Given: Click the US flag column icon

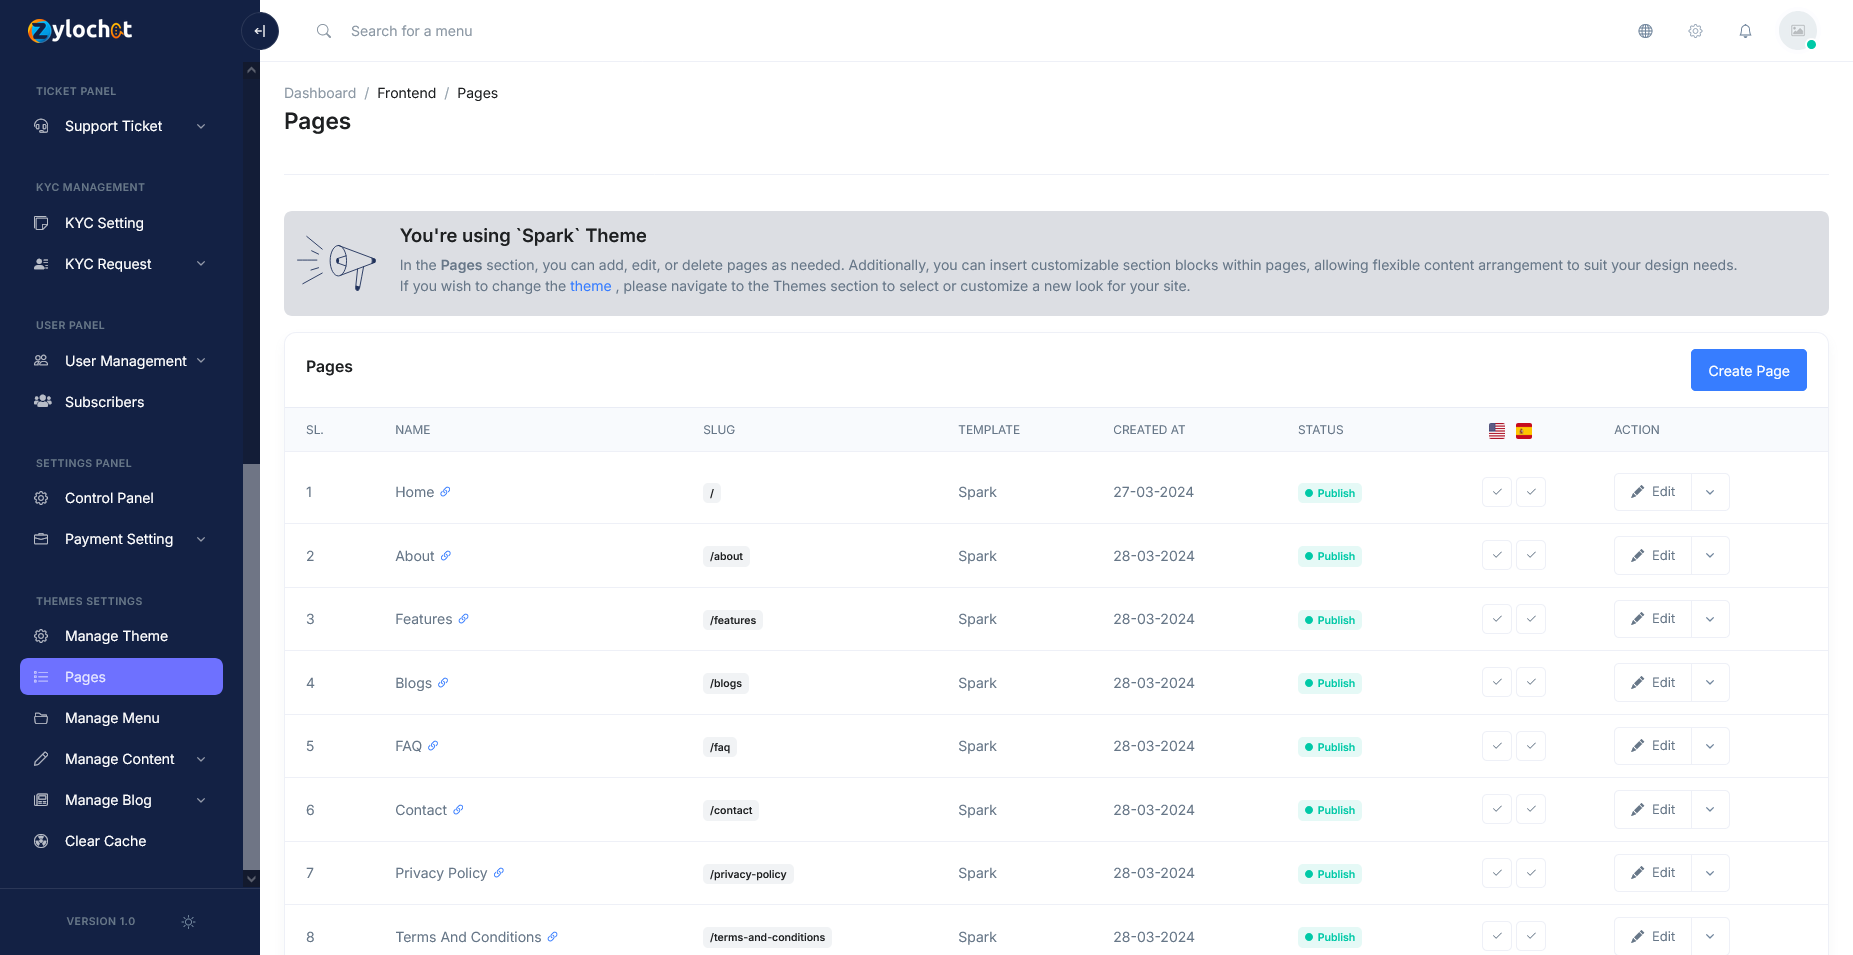Looking at the screenshot, I should pos(1497,430).
